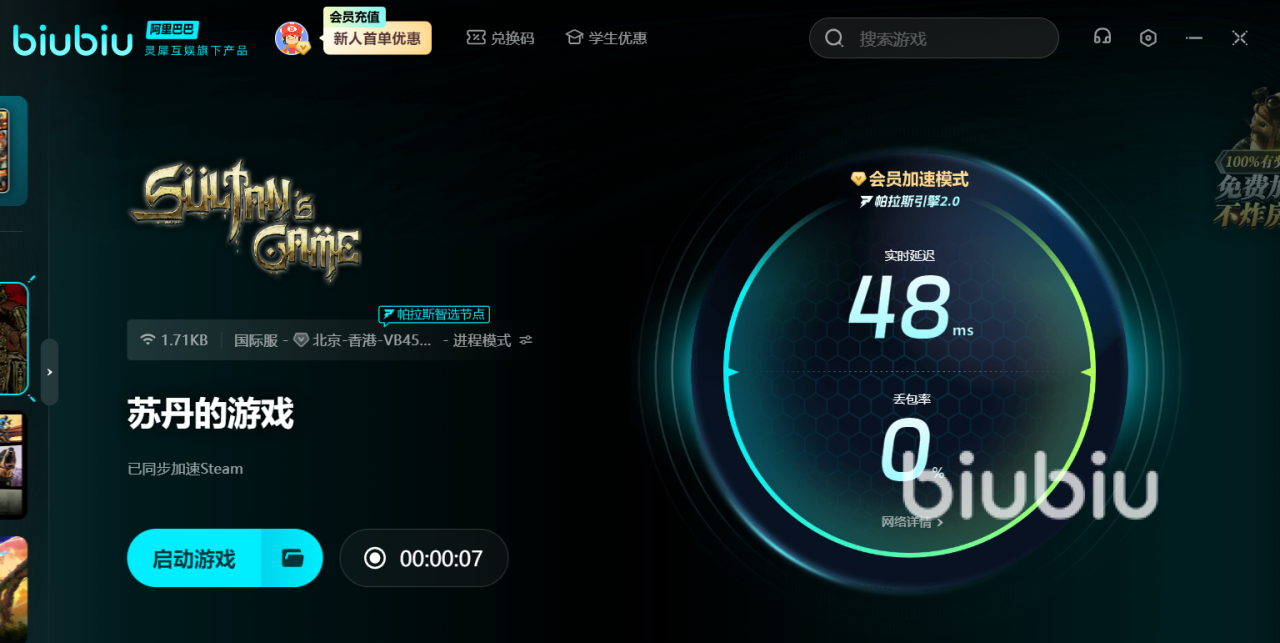The image size is (1280, 643).
Task: Click the magnifier search icon
Action: coord(834,38)
